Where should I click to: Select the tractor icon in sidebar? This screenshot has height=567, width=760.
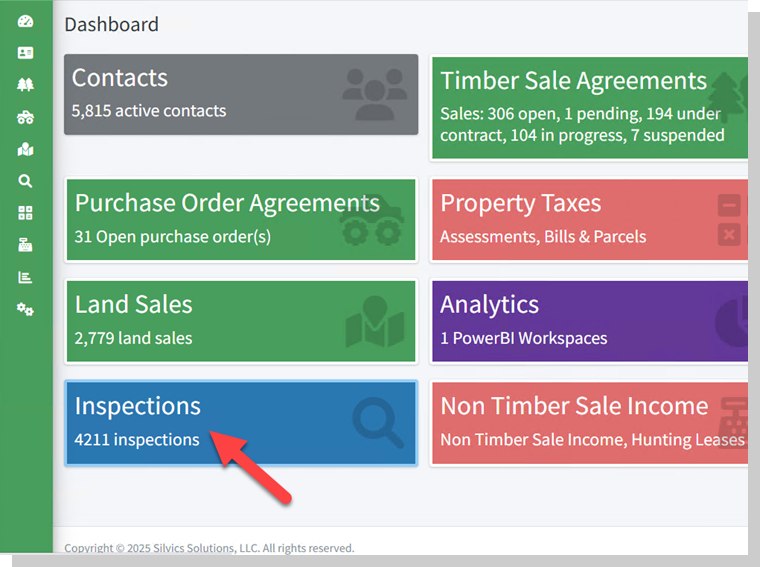tap(25, 117)
